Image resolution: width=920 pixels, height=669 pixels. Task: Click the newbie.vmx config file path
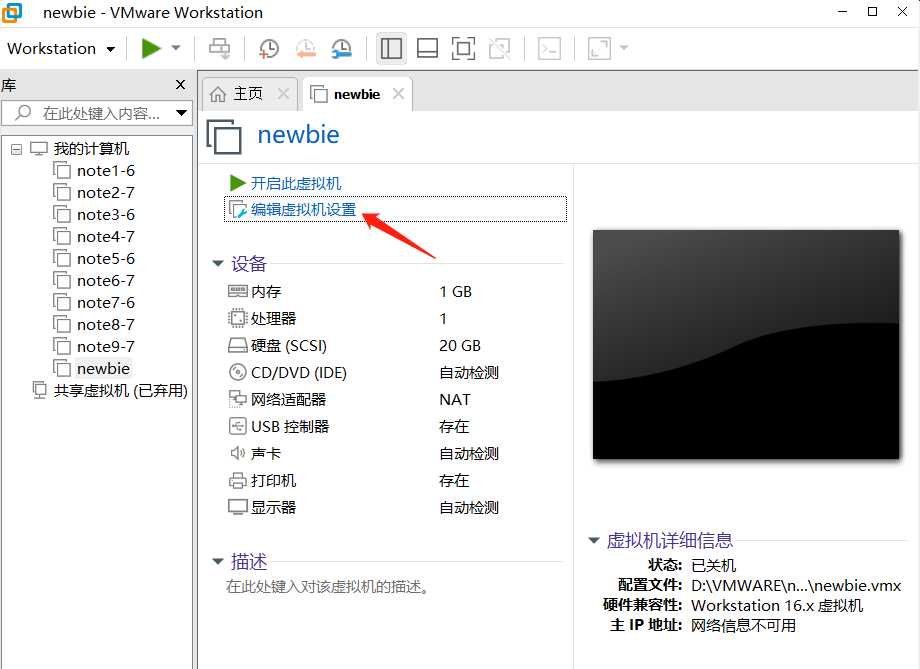click(796, 586)
